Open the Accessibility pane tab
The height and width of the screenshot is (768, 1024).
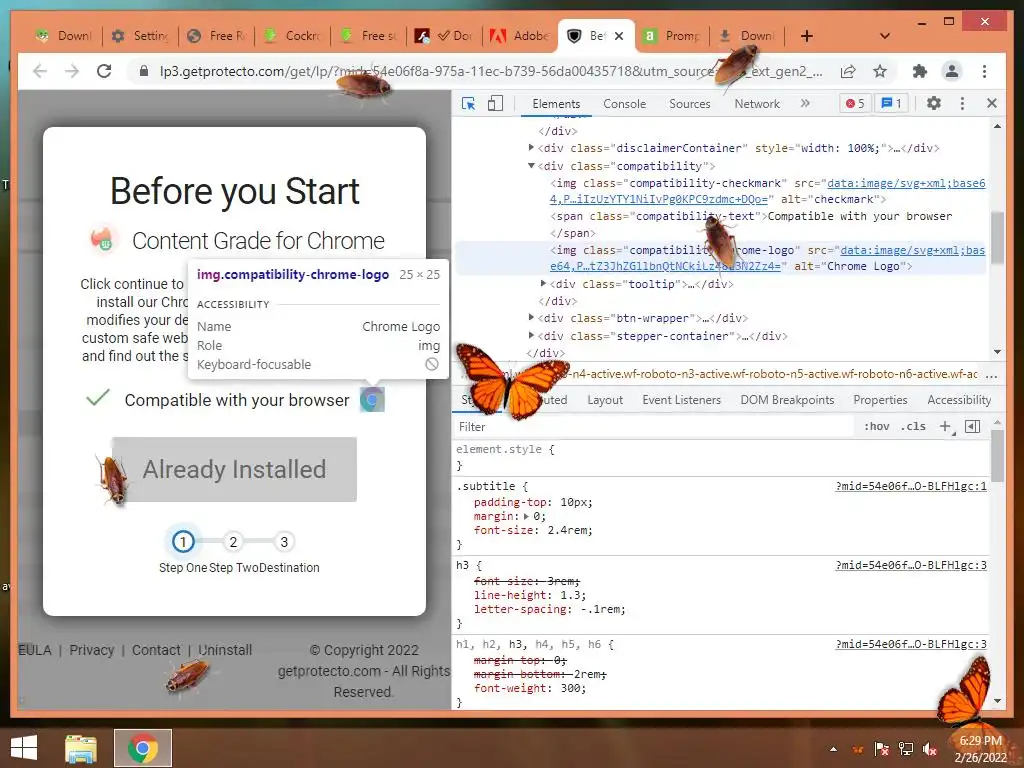(959, 400)
